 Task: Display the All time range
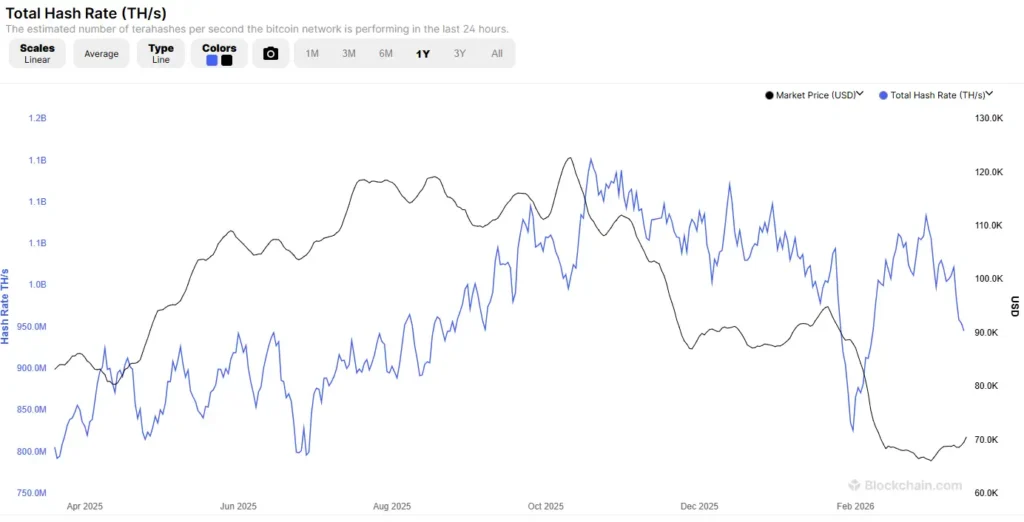point(497,54)
